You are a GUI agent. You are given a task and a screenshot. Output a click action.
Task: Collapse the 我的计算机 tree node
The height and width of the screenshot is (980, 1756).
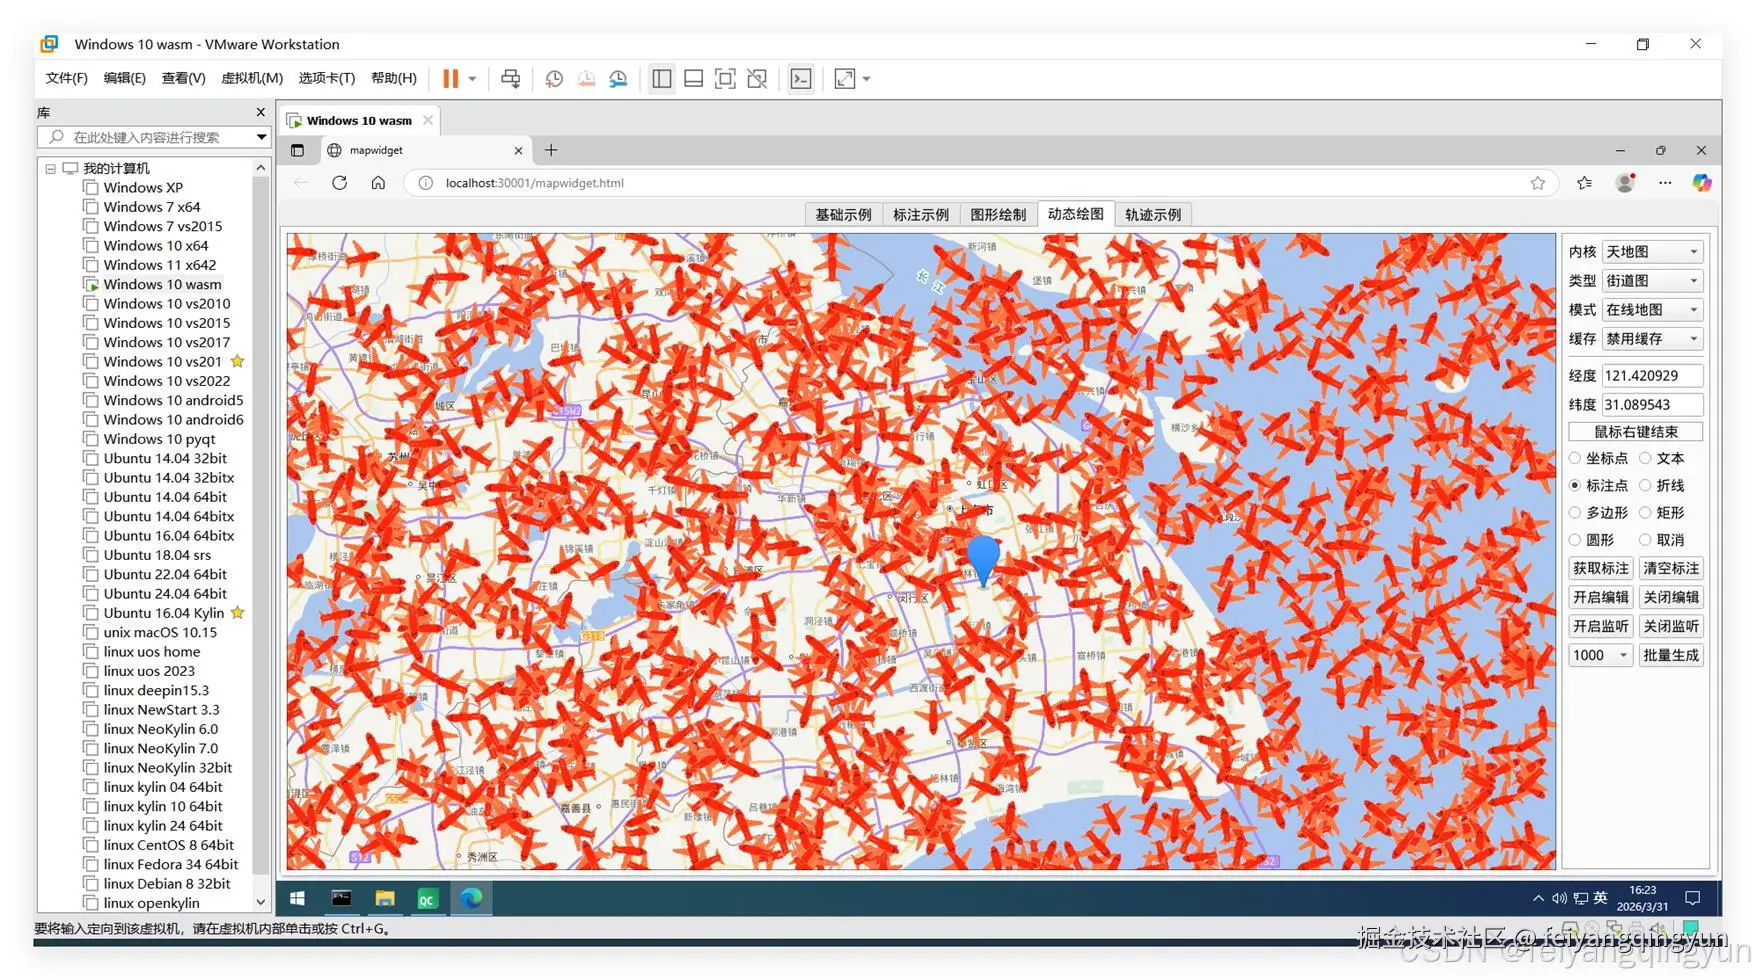pos(50,169)
